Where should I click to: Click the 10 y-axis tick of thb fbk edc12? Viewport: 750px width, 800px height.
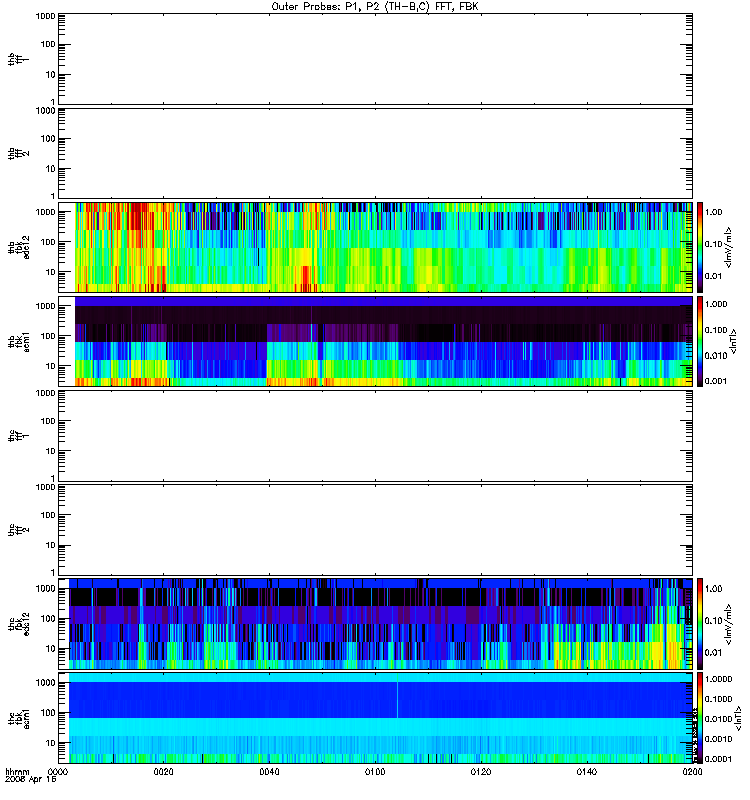click(51, 272)
